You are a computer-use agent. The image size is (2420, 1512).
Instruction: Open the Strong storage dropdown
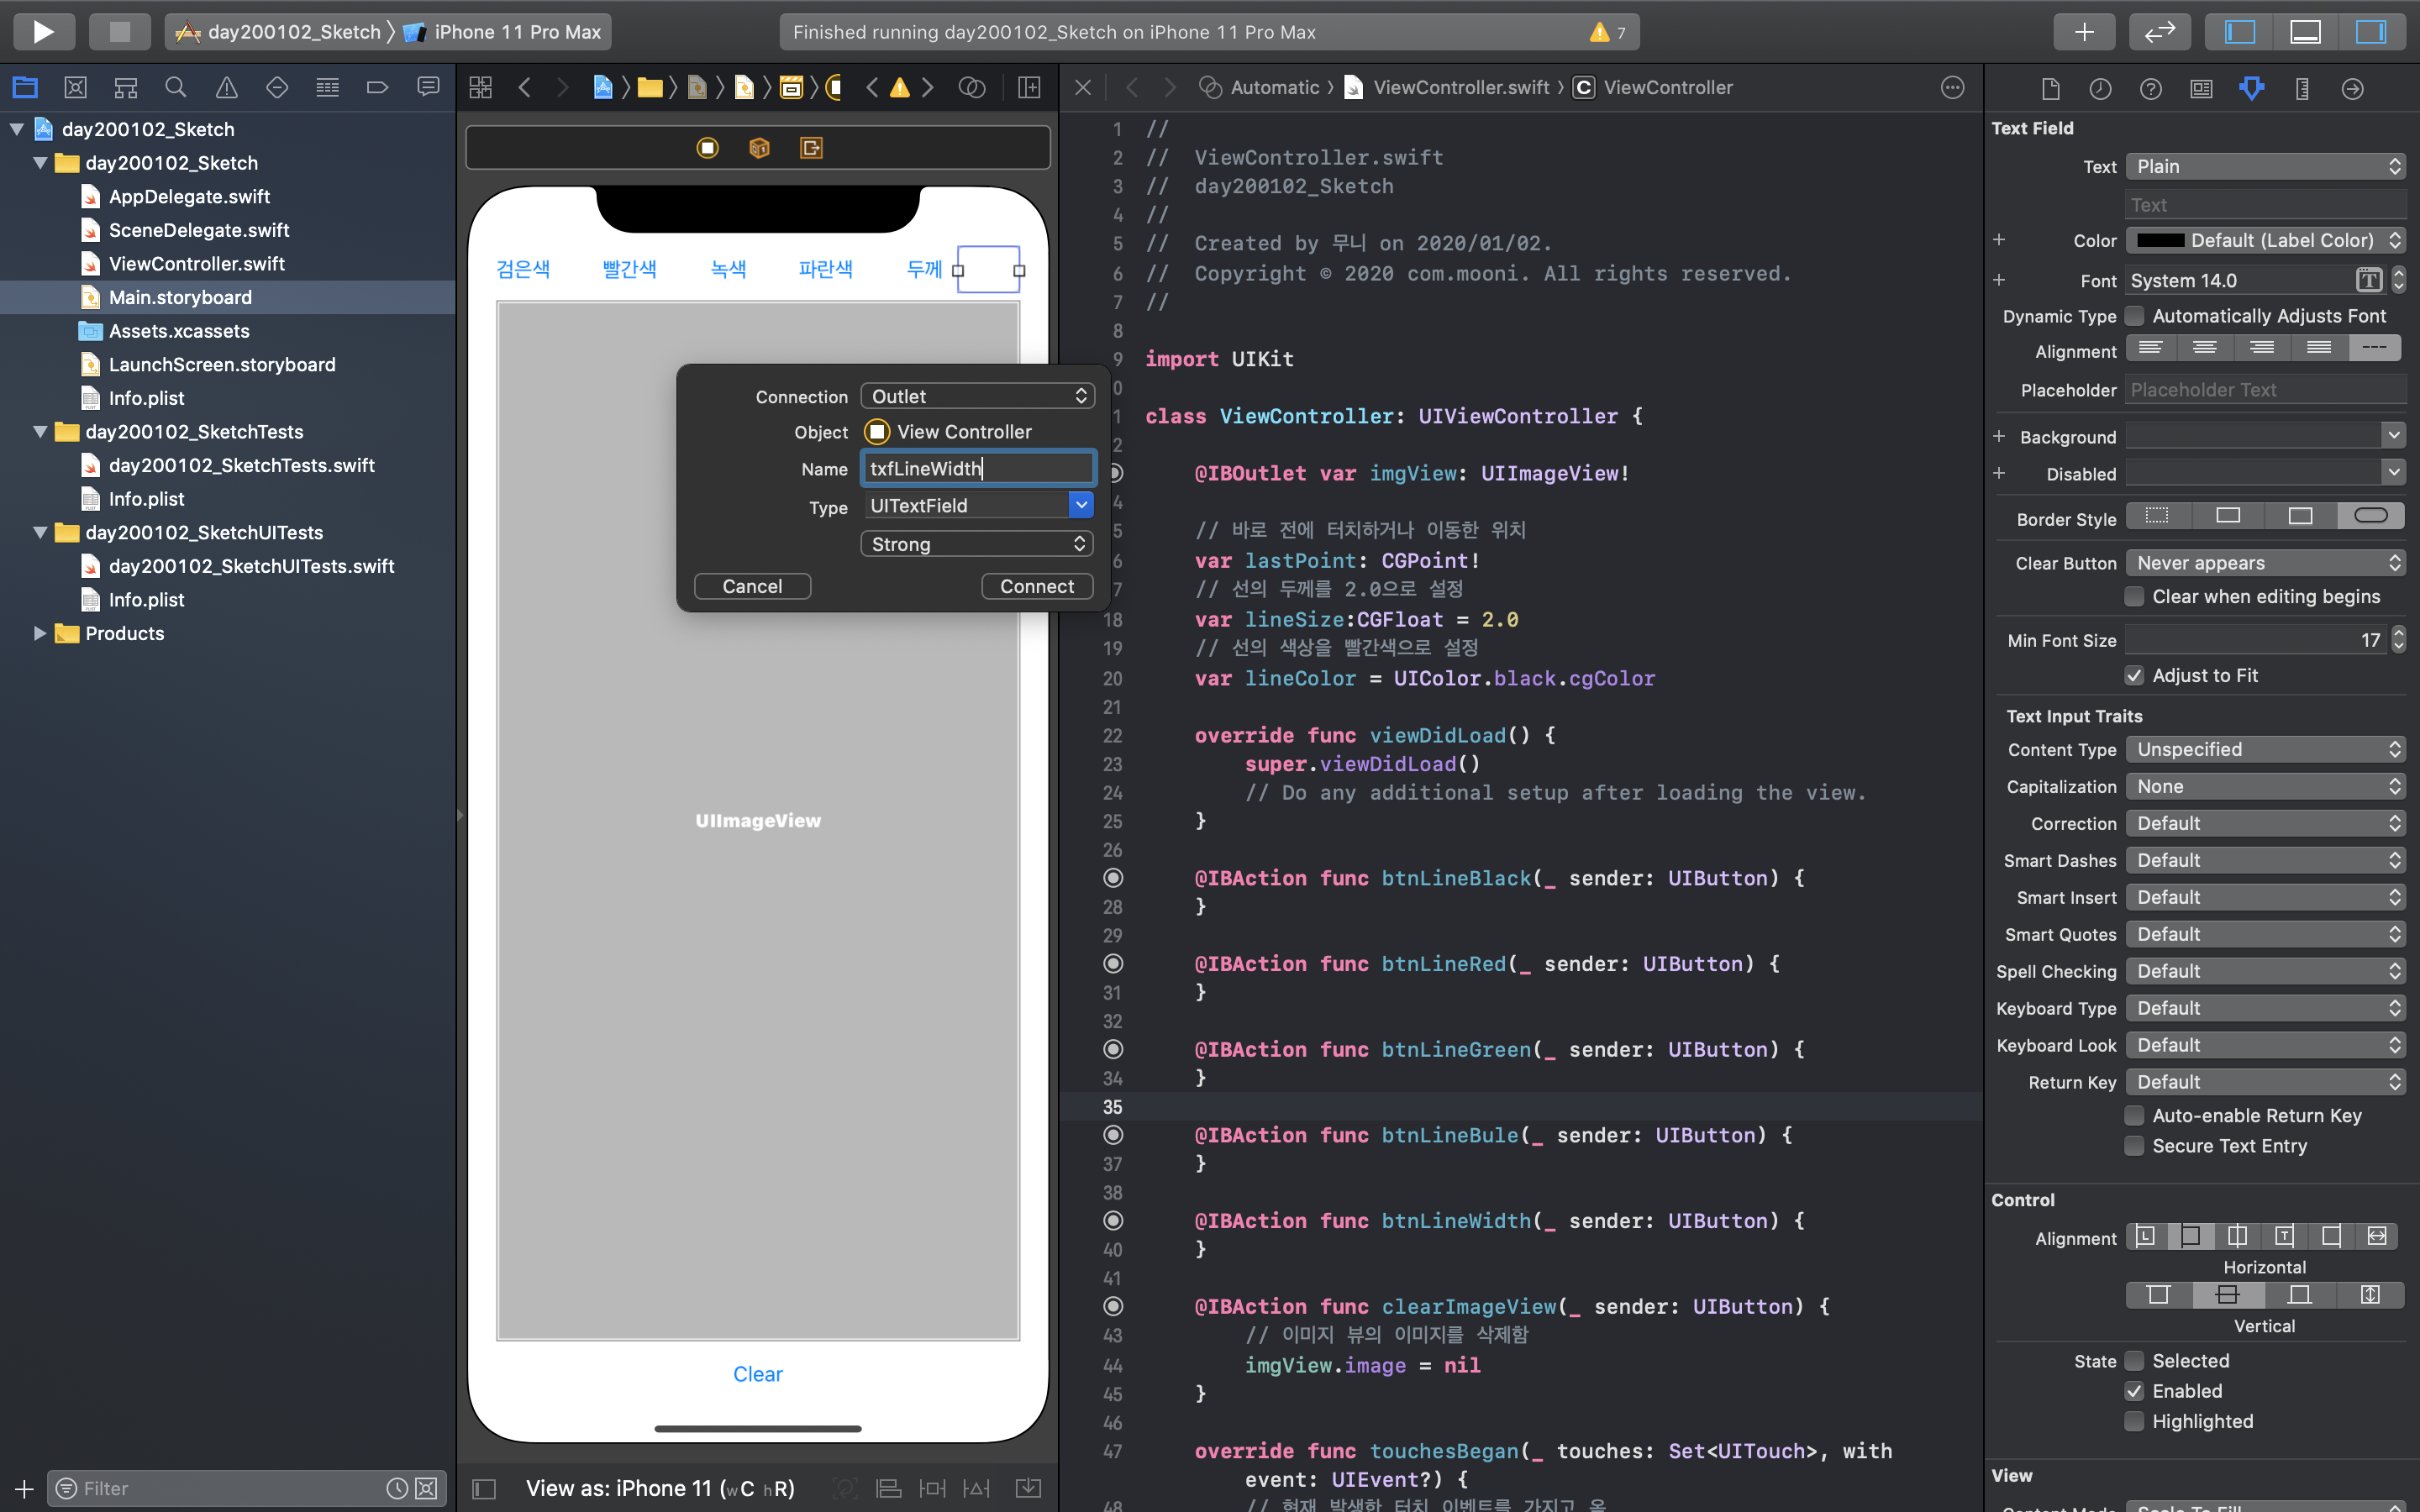(x=977, y=544)
